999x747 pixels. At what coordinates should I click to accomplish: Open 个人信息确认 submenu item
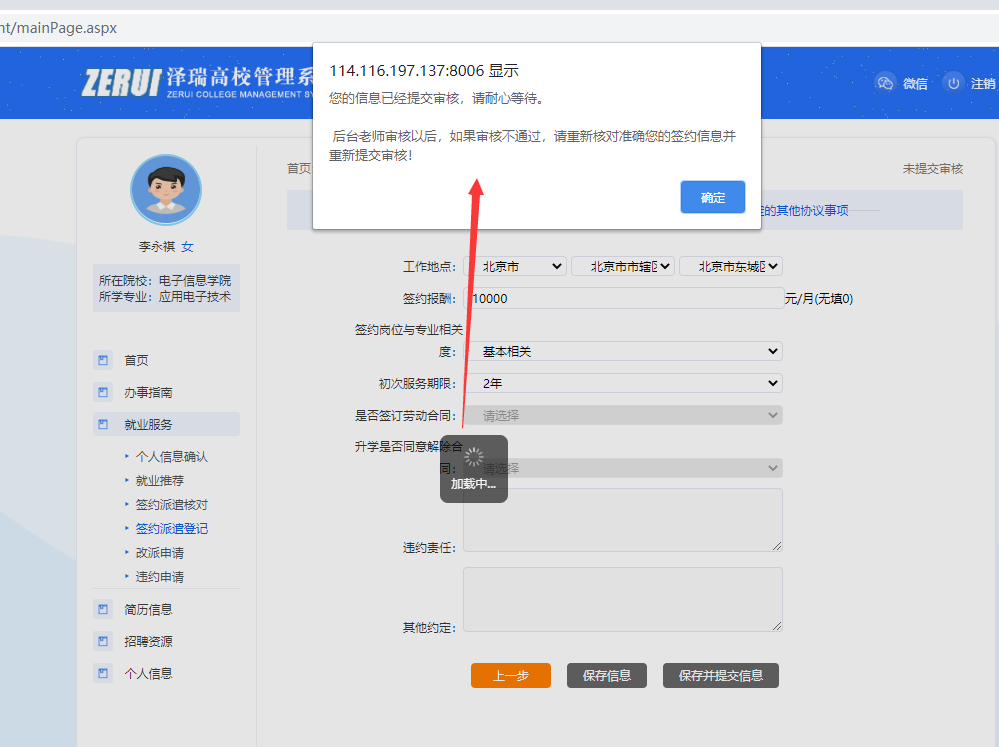[x=172, y=456]
